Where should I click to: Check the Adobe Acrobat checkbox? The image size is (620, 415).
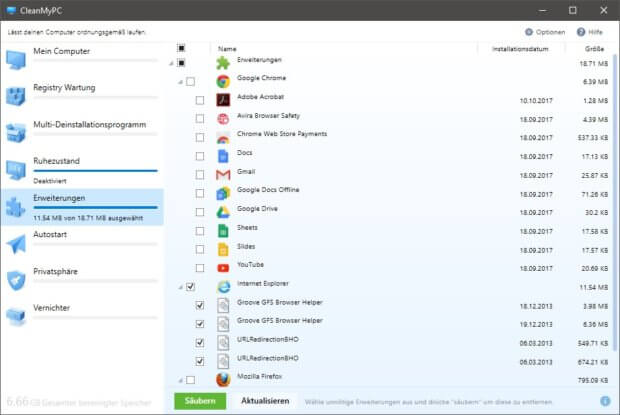(x=200, y=101)
